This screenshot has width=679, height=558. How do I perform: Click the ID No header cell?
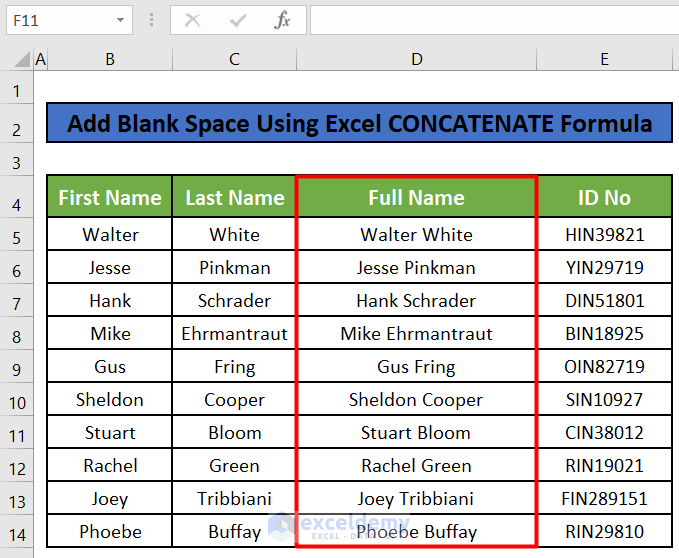point(605,197)
